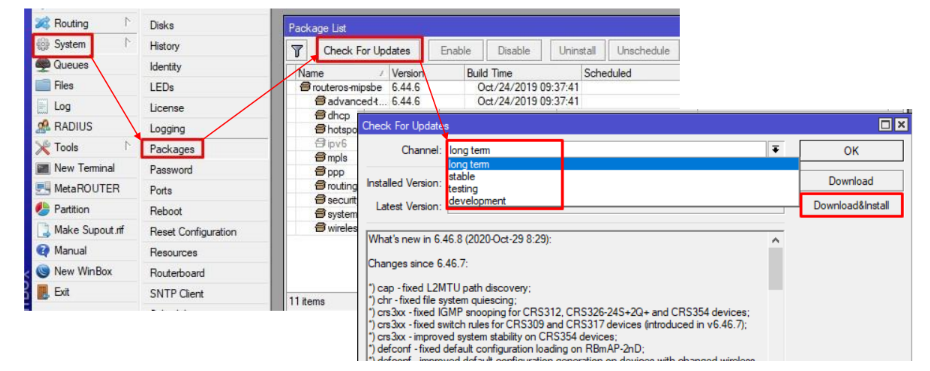Click the Download&Install button
930x371 pixels.
[851, 205]
